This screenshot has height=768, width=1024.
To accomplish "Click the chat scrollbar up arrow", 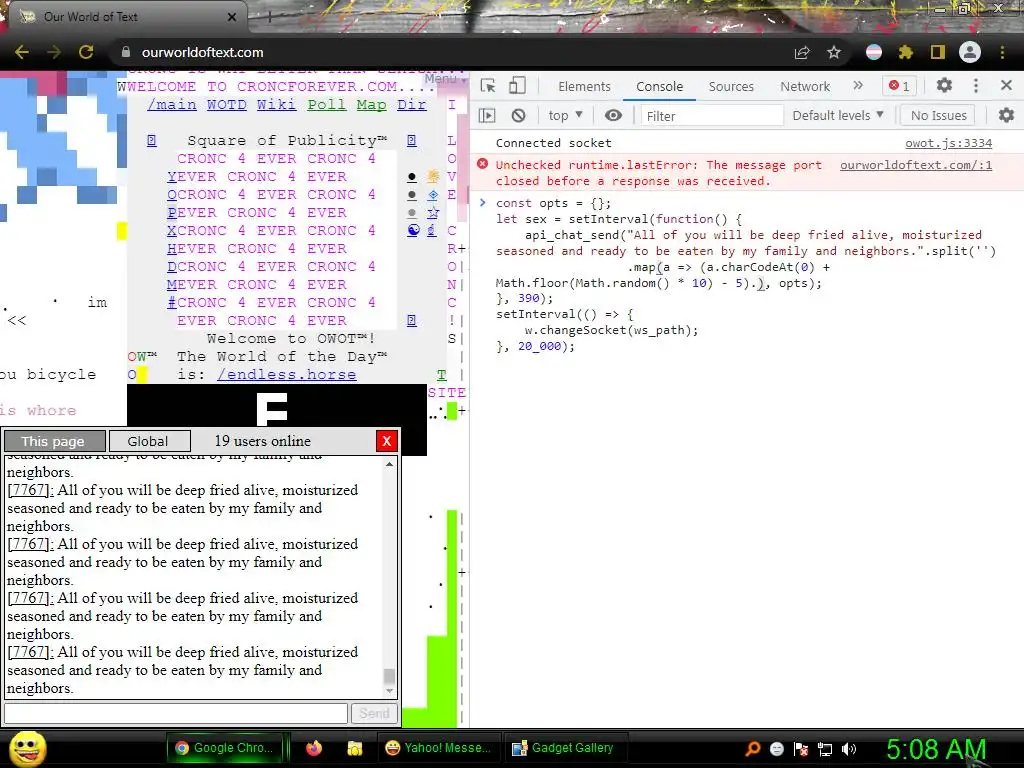I will tap(389, 464).
